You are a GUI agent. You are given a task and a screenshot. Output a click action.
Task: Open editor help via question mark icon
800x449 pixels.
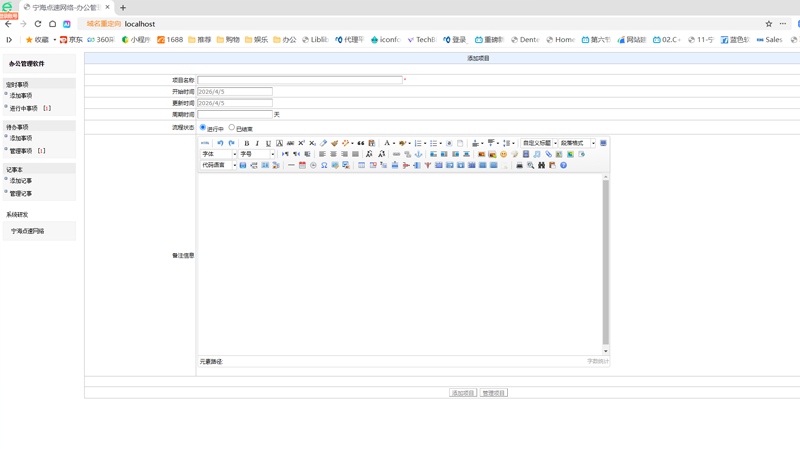click(563, 165)
